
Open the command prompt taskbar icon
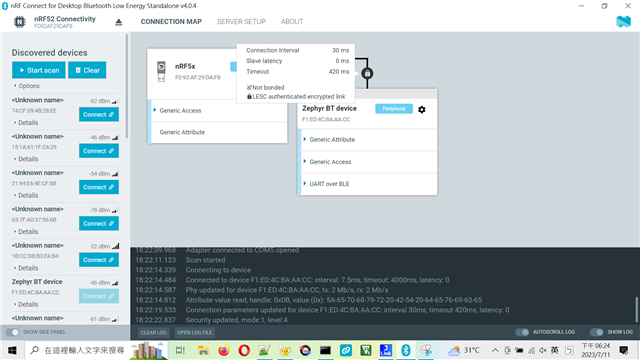[x=325, y=350]
